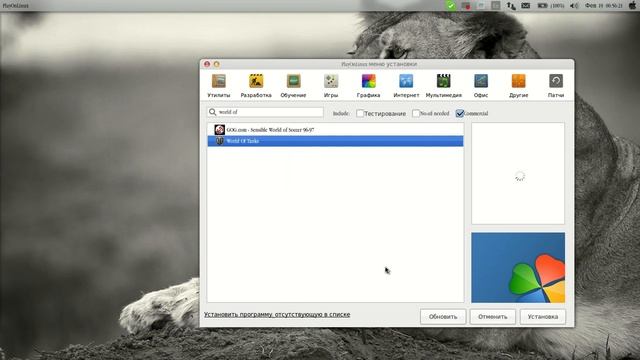Viewport: 640px width, 360px height.
Task: Enable the Тестирование (Testing) checkbox
Action: (360, 113)
